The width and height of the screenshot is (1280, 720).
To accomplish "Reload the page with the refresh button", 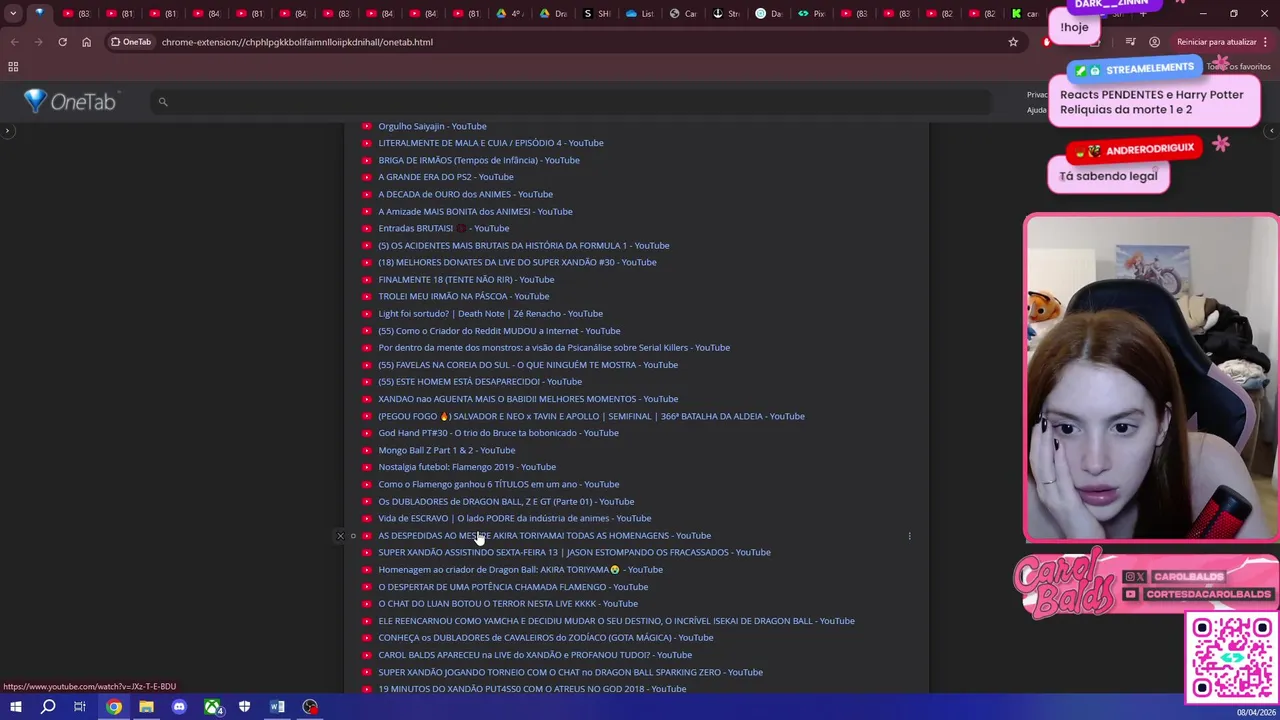I will 62,42.
